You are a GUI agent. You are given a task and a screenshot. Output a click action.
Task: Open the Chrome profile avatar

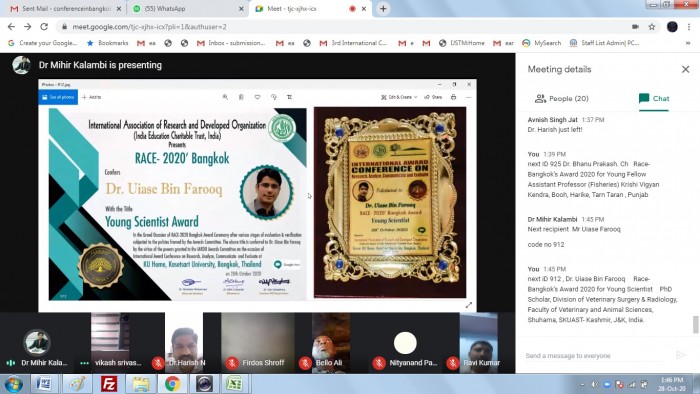pyautogui.click(x=672, y=27)
